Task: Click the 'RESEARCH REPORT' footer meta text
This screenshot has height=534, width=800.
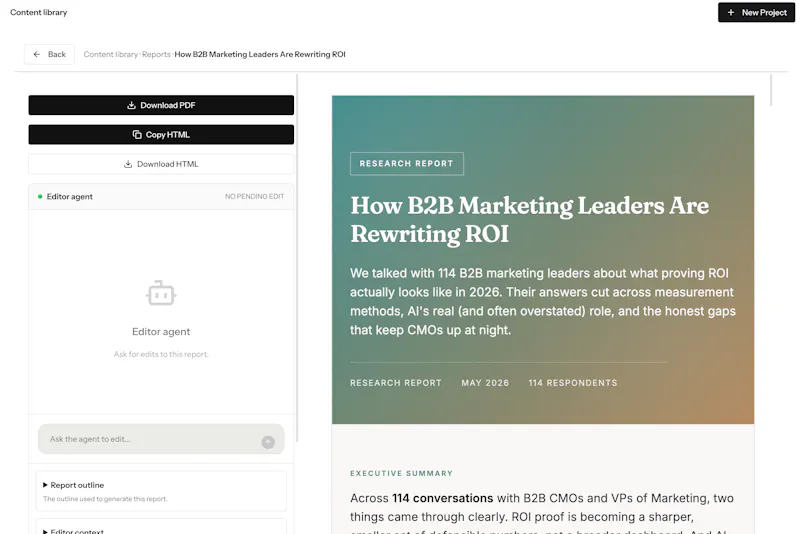Action: (396, 383)
